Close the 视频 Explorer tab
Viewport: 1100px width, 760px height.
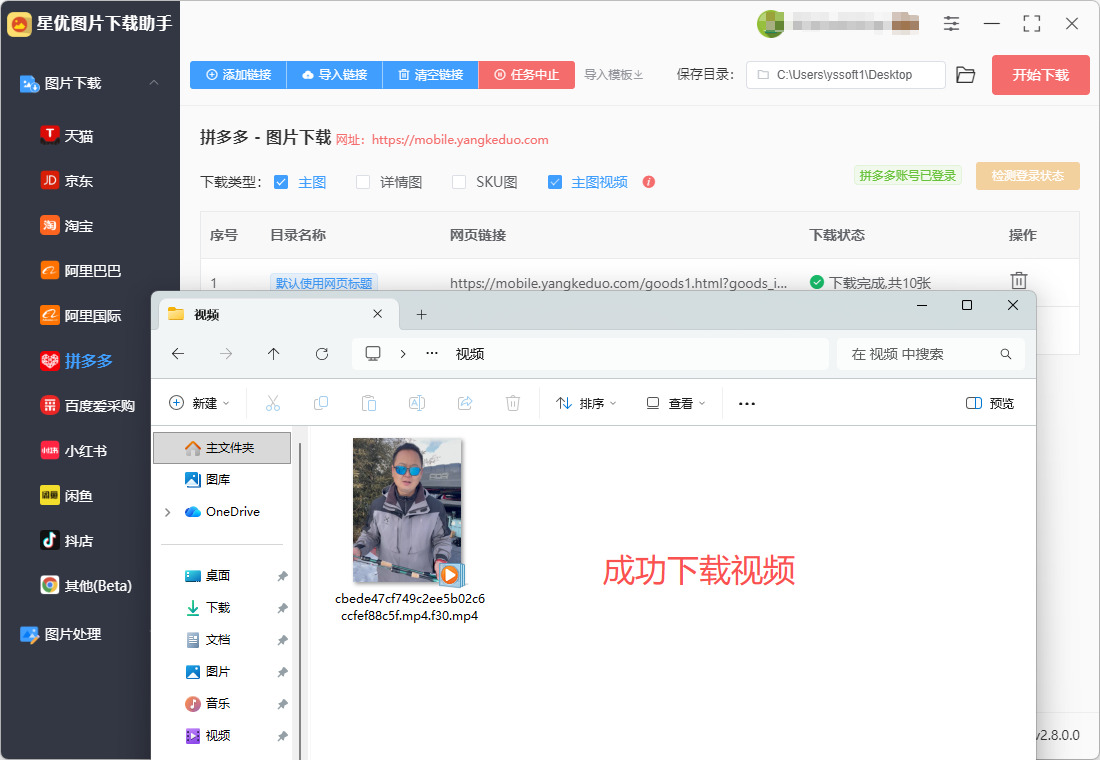(x=377, y=314)
